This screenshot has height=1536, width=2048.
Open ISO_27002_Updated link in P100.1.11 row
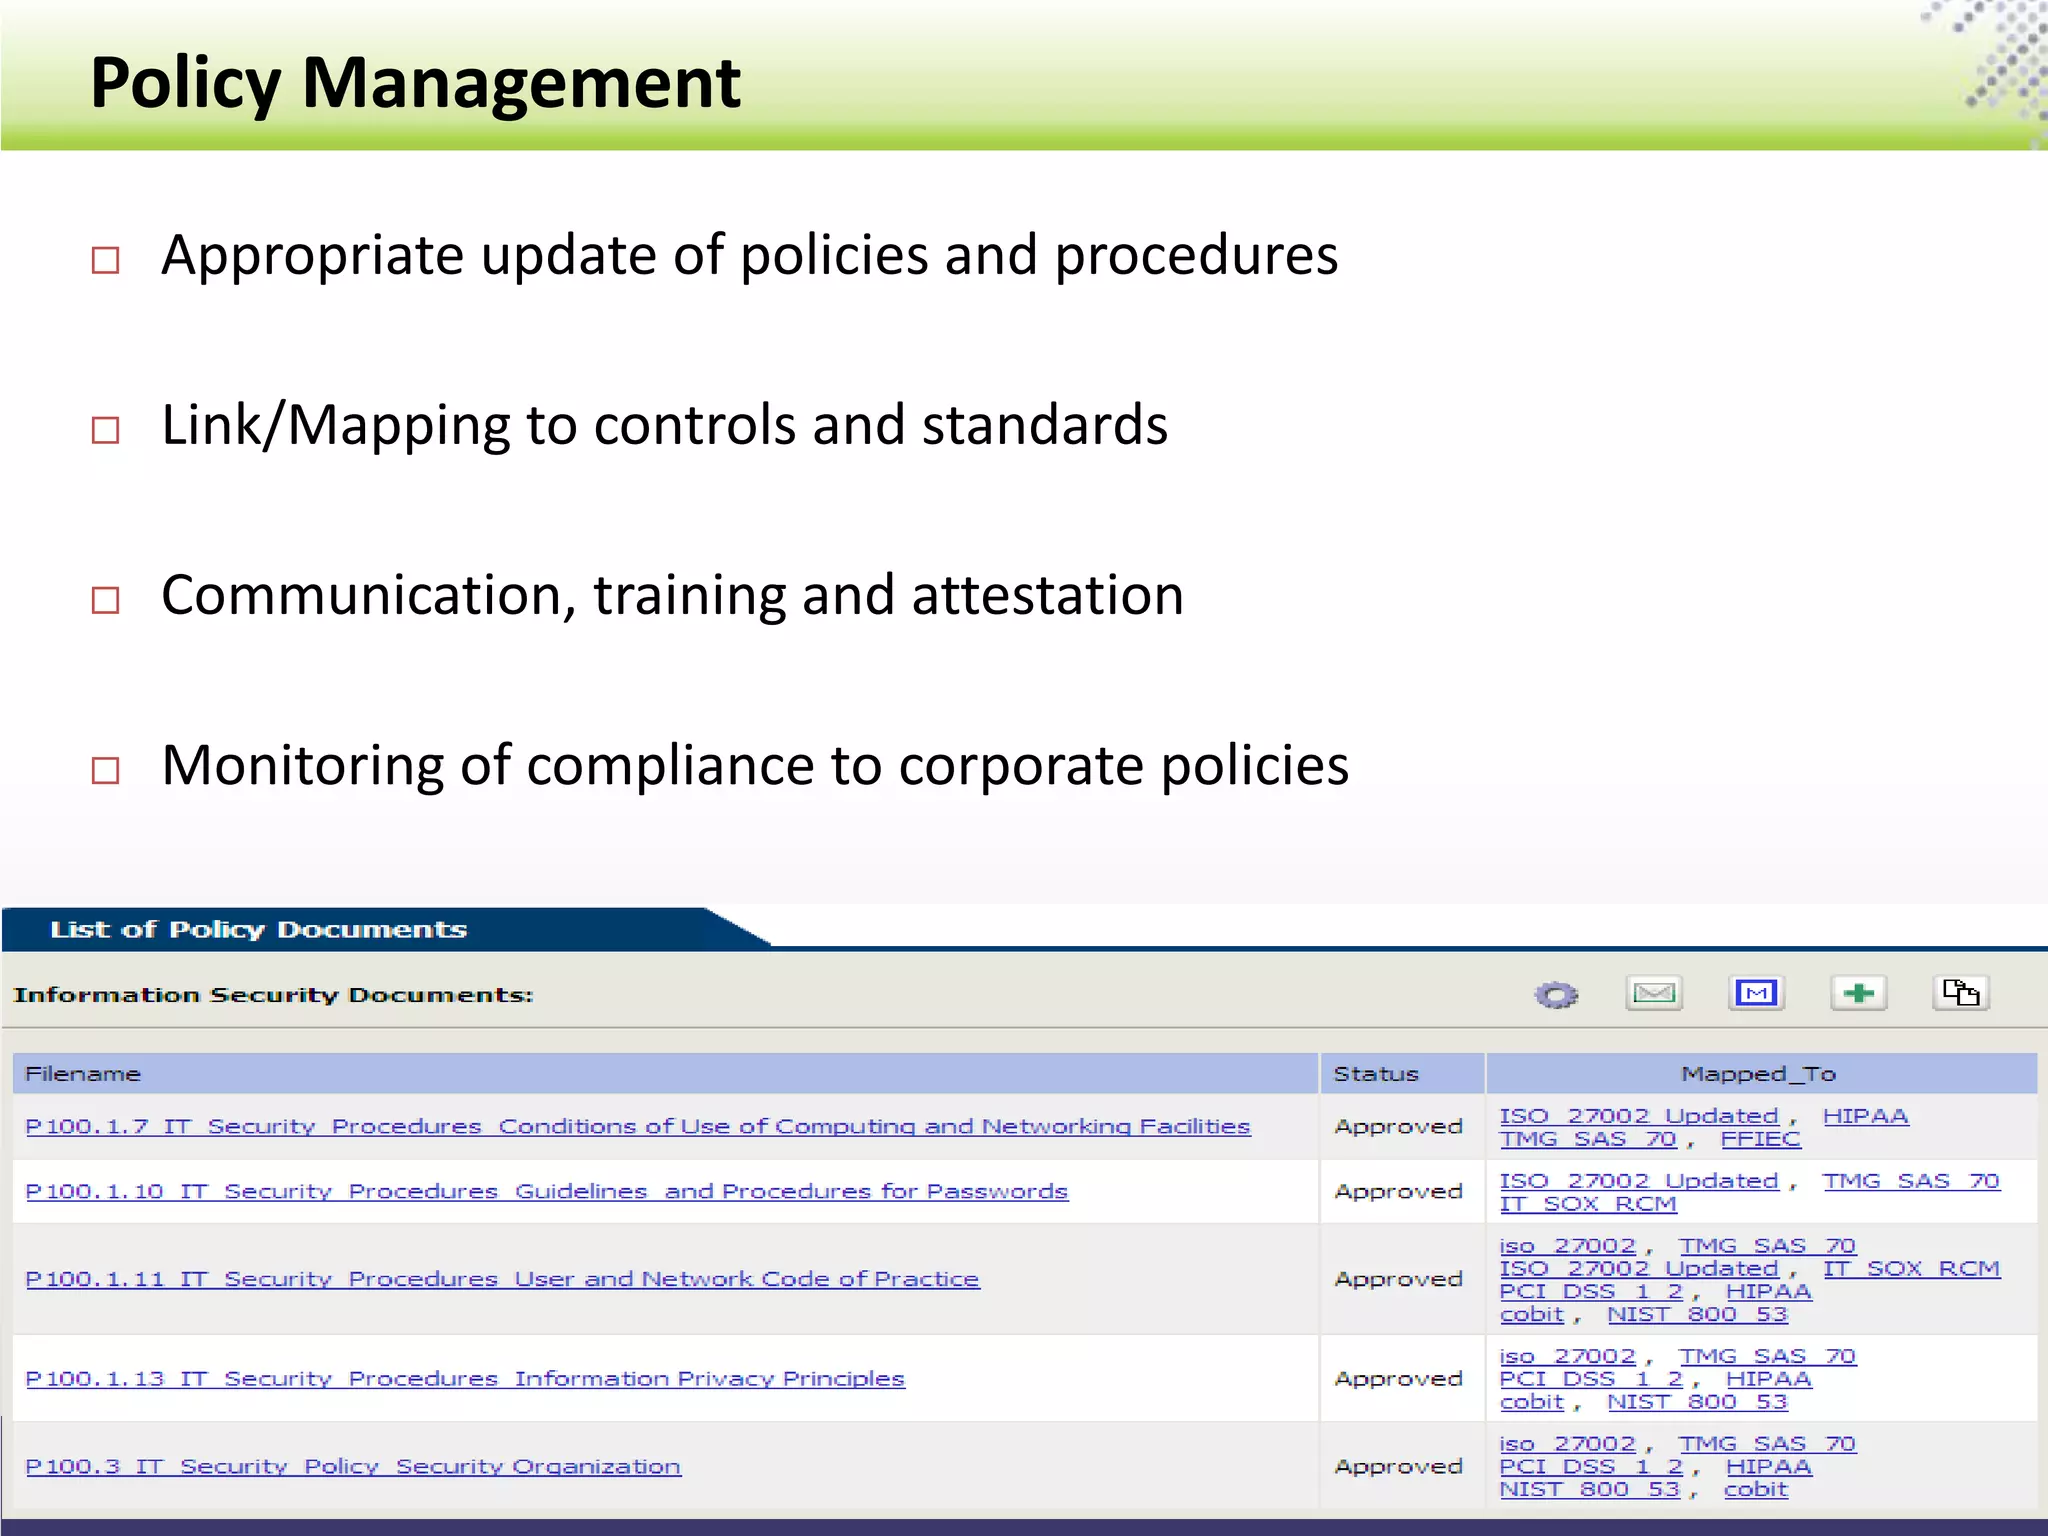point(1639,1268)
